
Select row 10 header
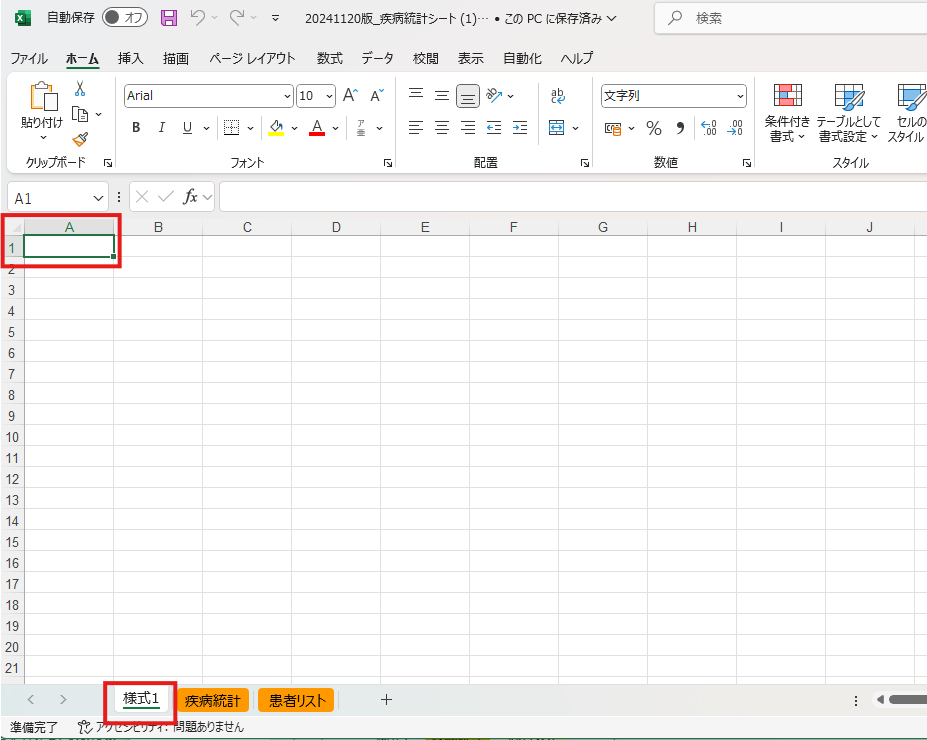(x=12, y=437)
